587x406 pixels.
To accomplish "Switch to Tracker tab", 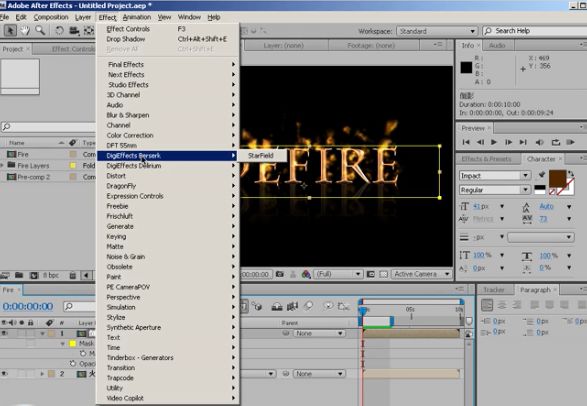I will tap(493, 290).
